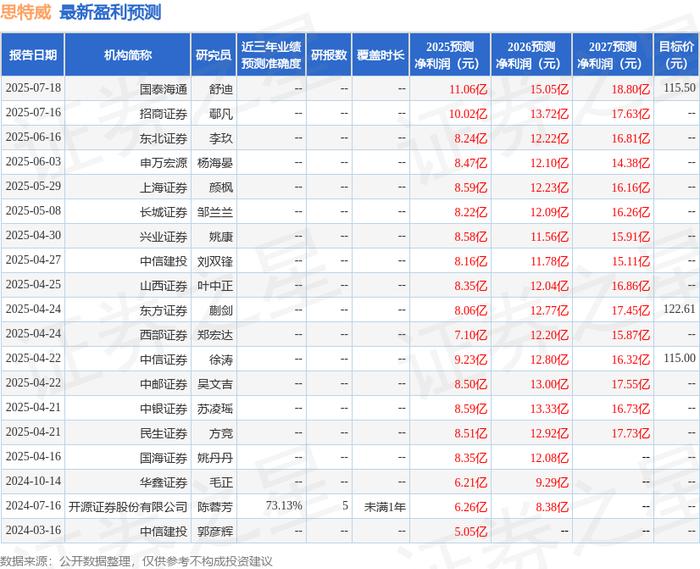
Task: Click institution name 中信证券
Action: click(x=163, y=359)
